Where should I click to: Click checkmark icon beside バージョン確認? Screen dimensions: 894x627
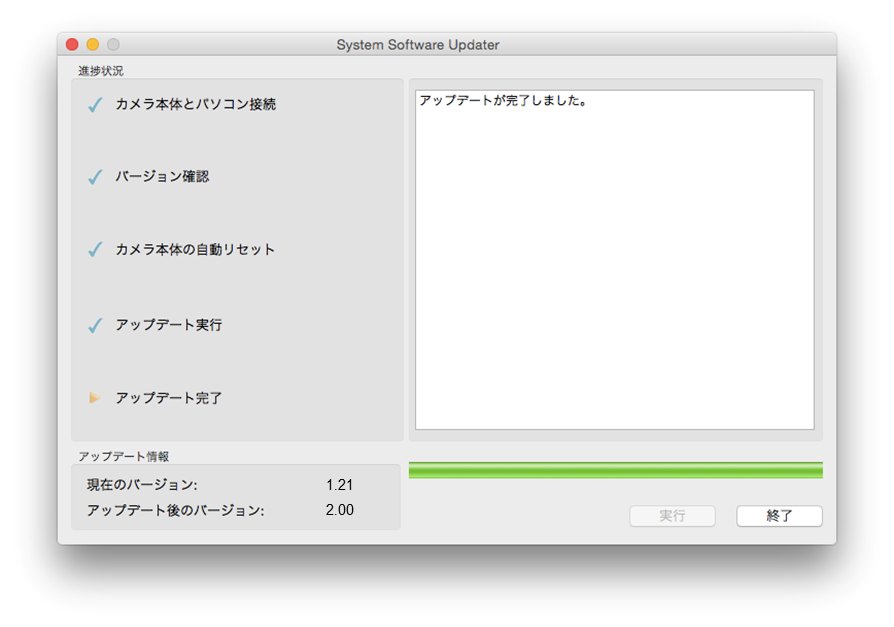(x=95, y=177)
